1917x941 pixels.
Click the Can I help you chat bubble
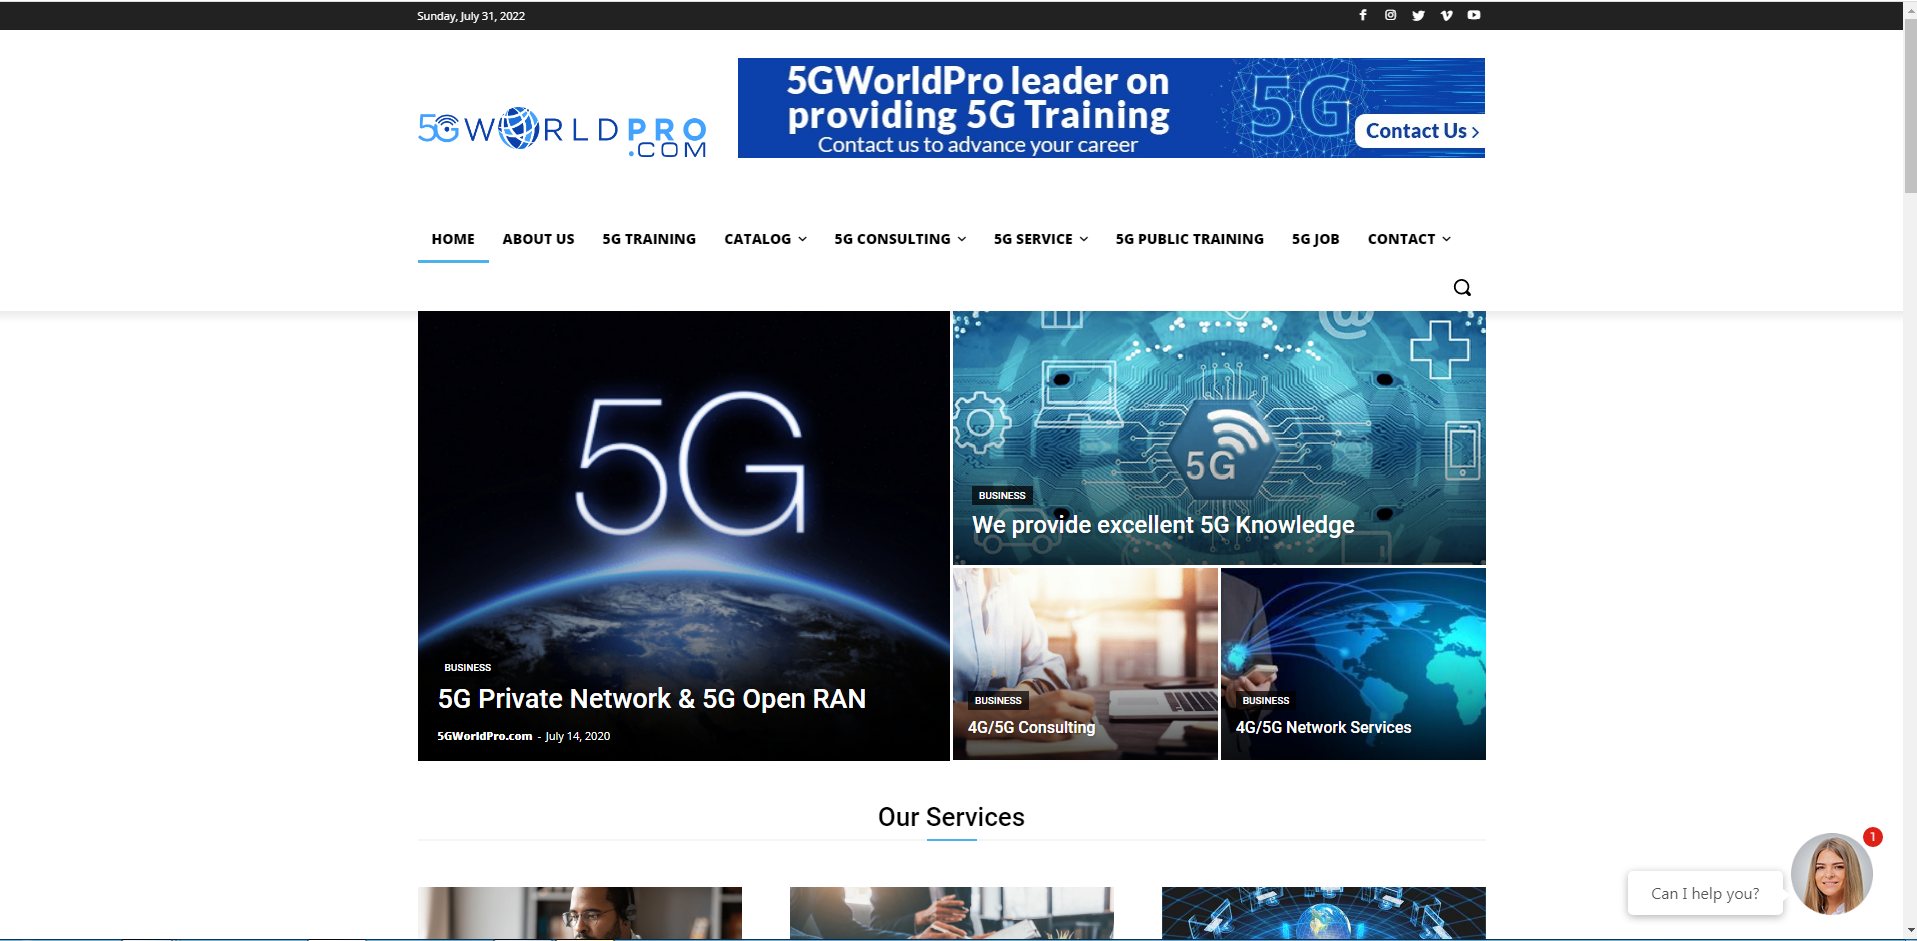(x=1705, y=893)
